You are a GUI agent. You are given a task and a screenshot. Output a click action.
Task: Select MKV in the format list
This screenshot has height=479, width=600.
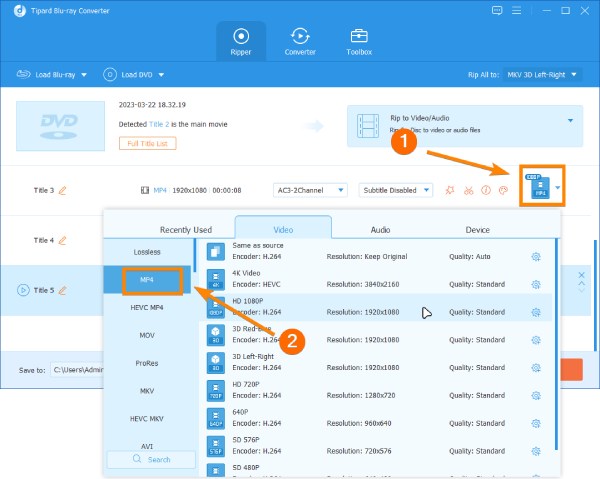click(x=147, y=391)
